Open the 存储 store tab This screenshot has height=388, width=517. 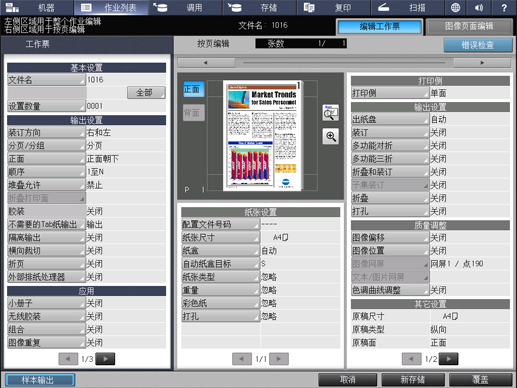tap(259, 7)
